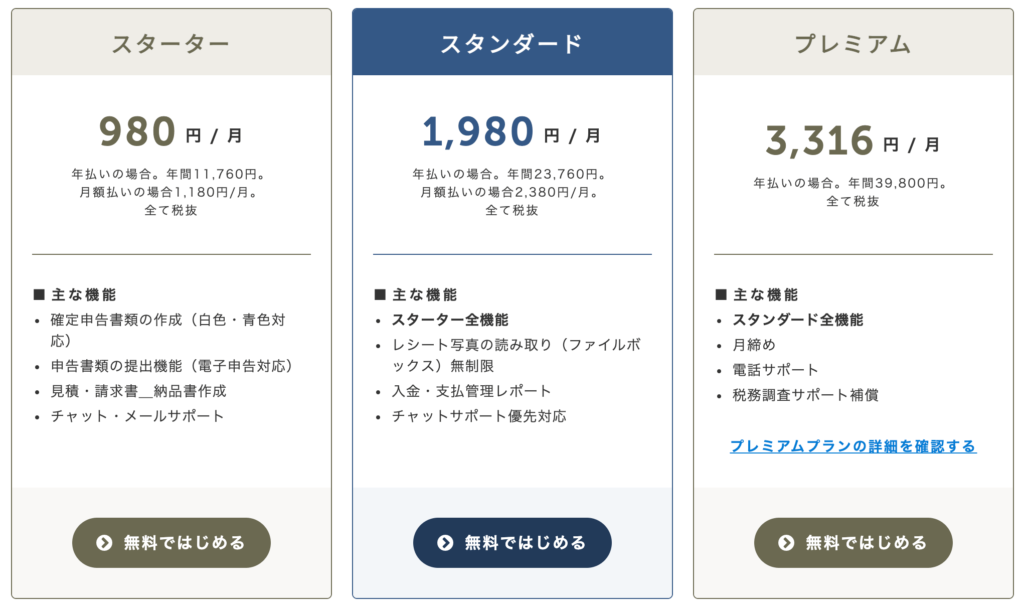1024x607 pixels.
Task: Click the チャット・メールサポート feature item
Action: [138, 416]
